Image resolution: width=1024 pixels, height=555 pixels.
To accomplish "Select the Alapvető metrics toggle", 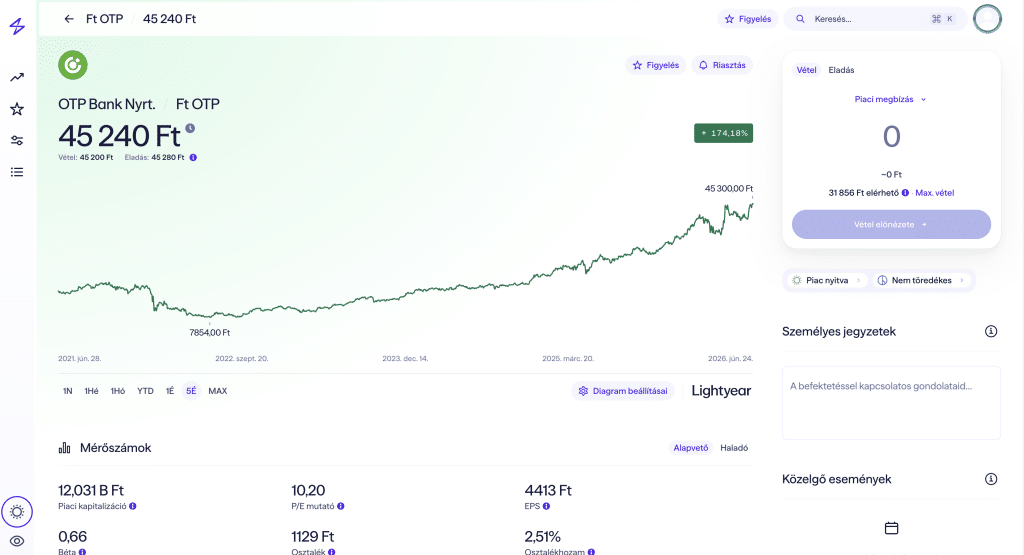I will 690,448.
